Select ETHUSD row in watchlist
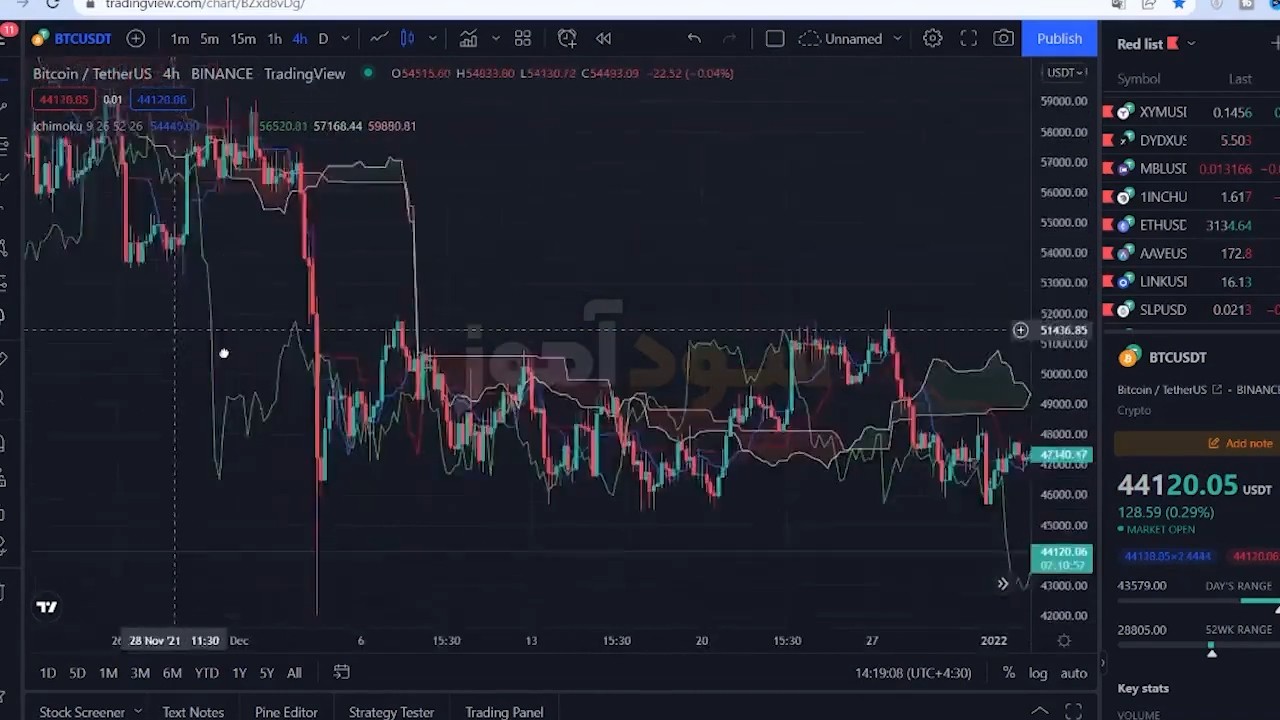Screen dimensions: 1280x720 click(x=1190, y=225)
